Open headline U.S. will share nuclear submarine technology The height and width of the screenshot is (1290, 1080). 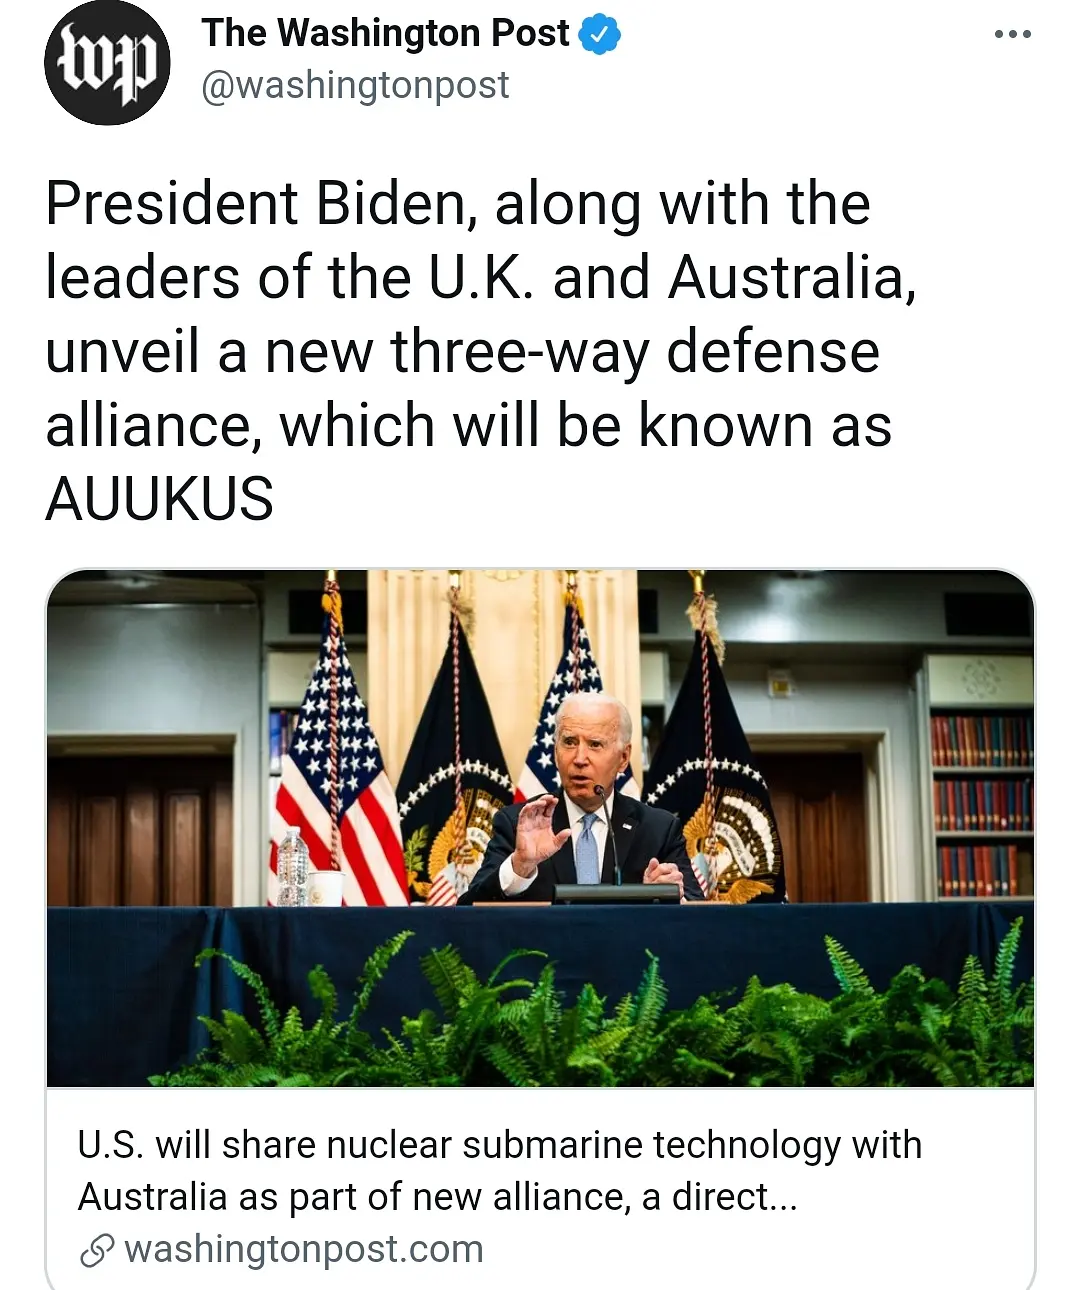(x=500, y=1145)
